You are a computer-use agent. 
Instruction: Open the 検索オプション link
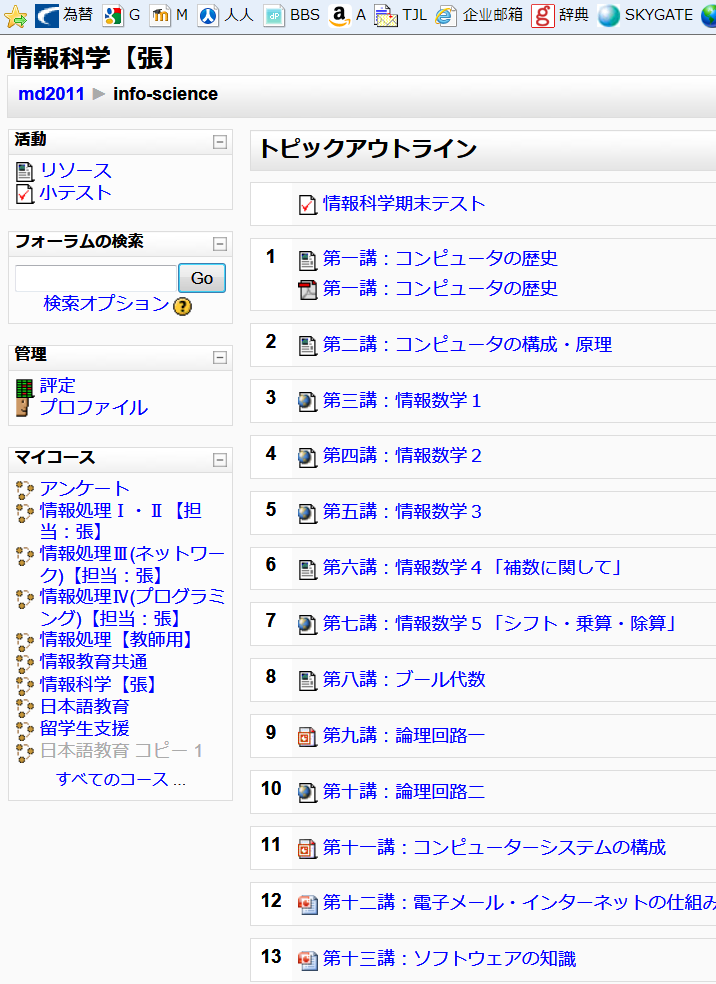[107, 304]
